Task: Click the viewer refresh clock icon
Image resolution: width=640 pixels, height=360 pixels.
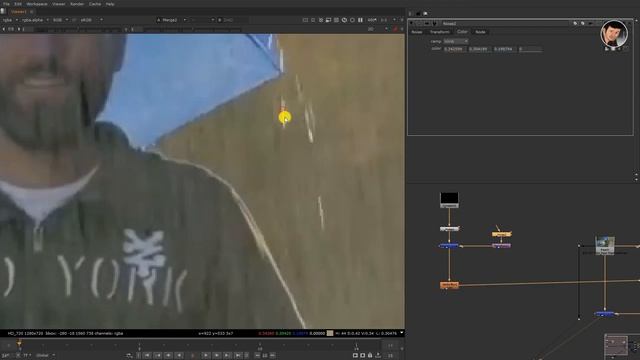Action: tap(344, 20)
